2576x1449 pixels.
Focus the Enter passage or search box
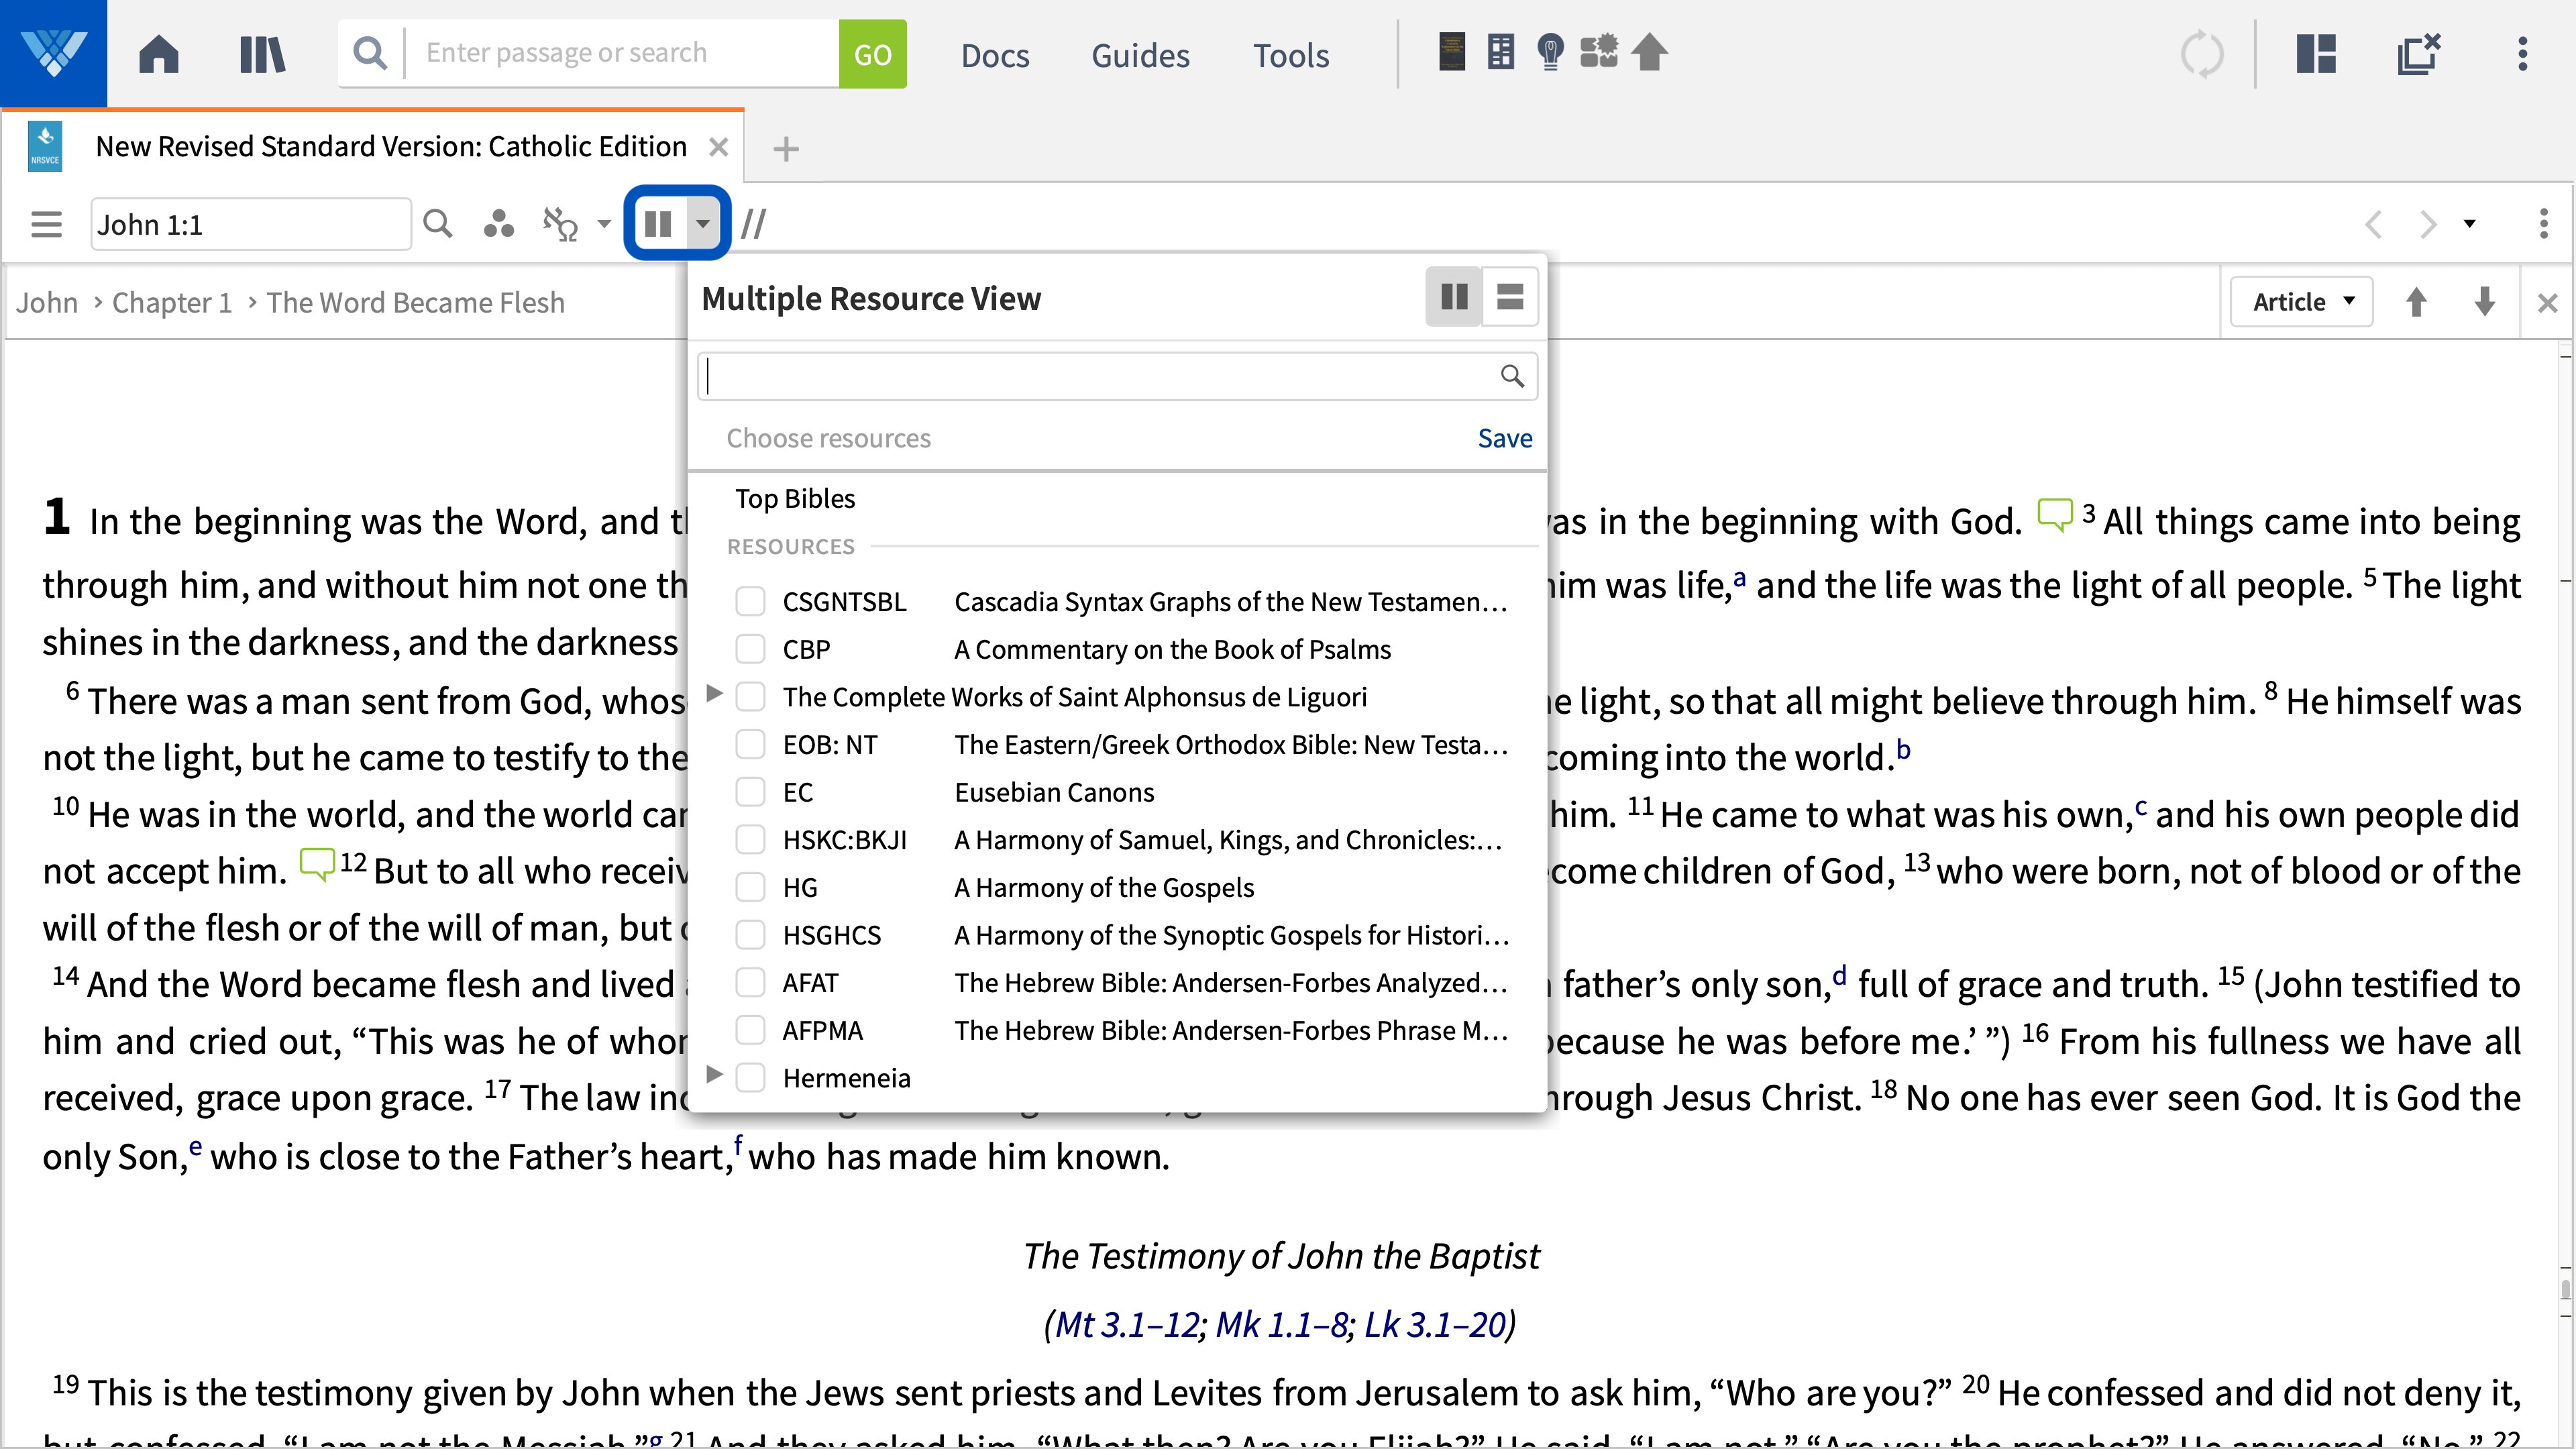click(622, 53)
